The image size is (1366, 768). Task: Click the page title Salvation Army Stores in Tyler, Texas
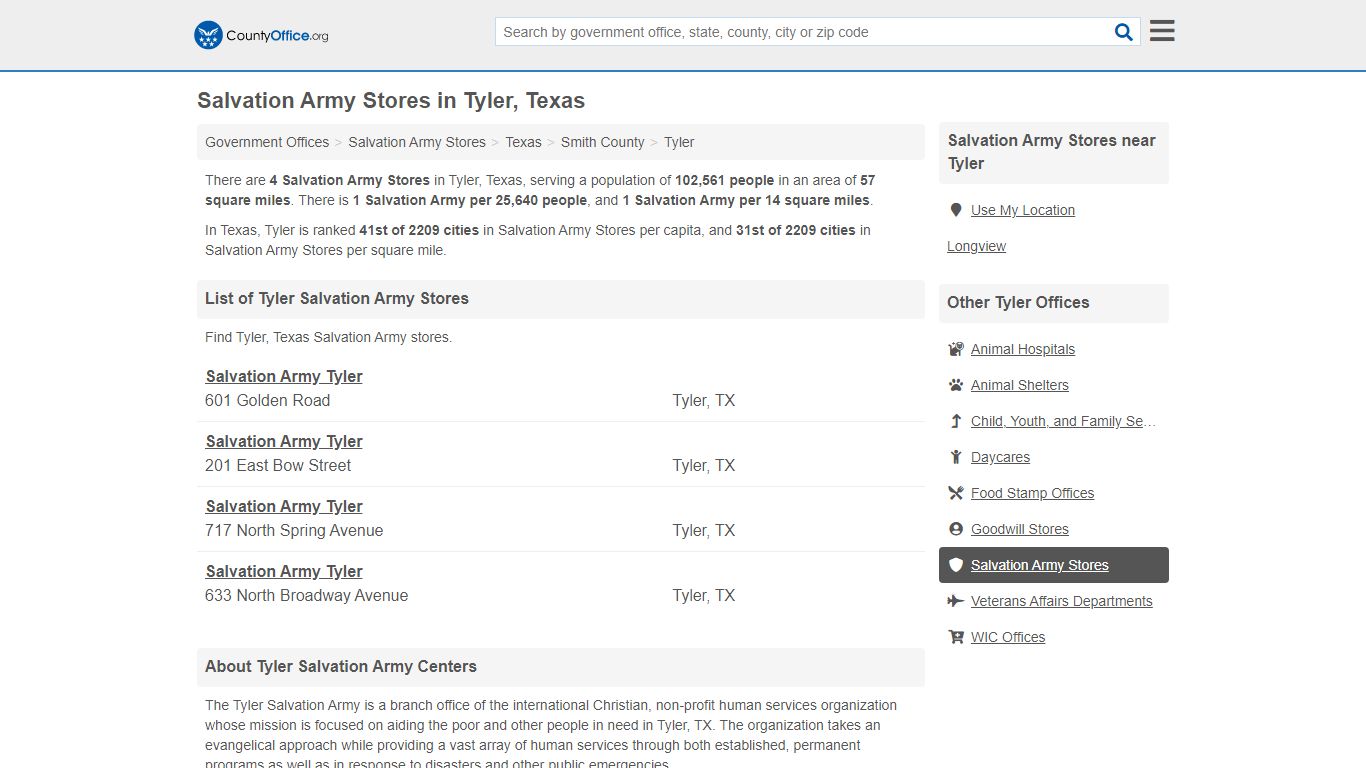(391, 101)
